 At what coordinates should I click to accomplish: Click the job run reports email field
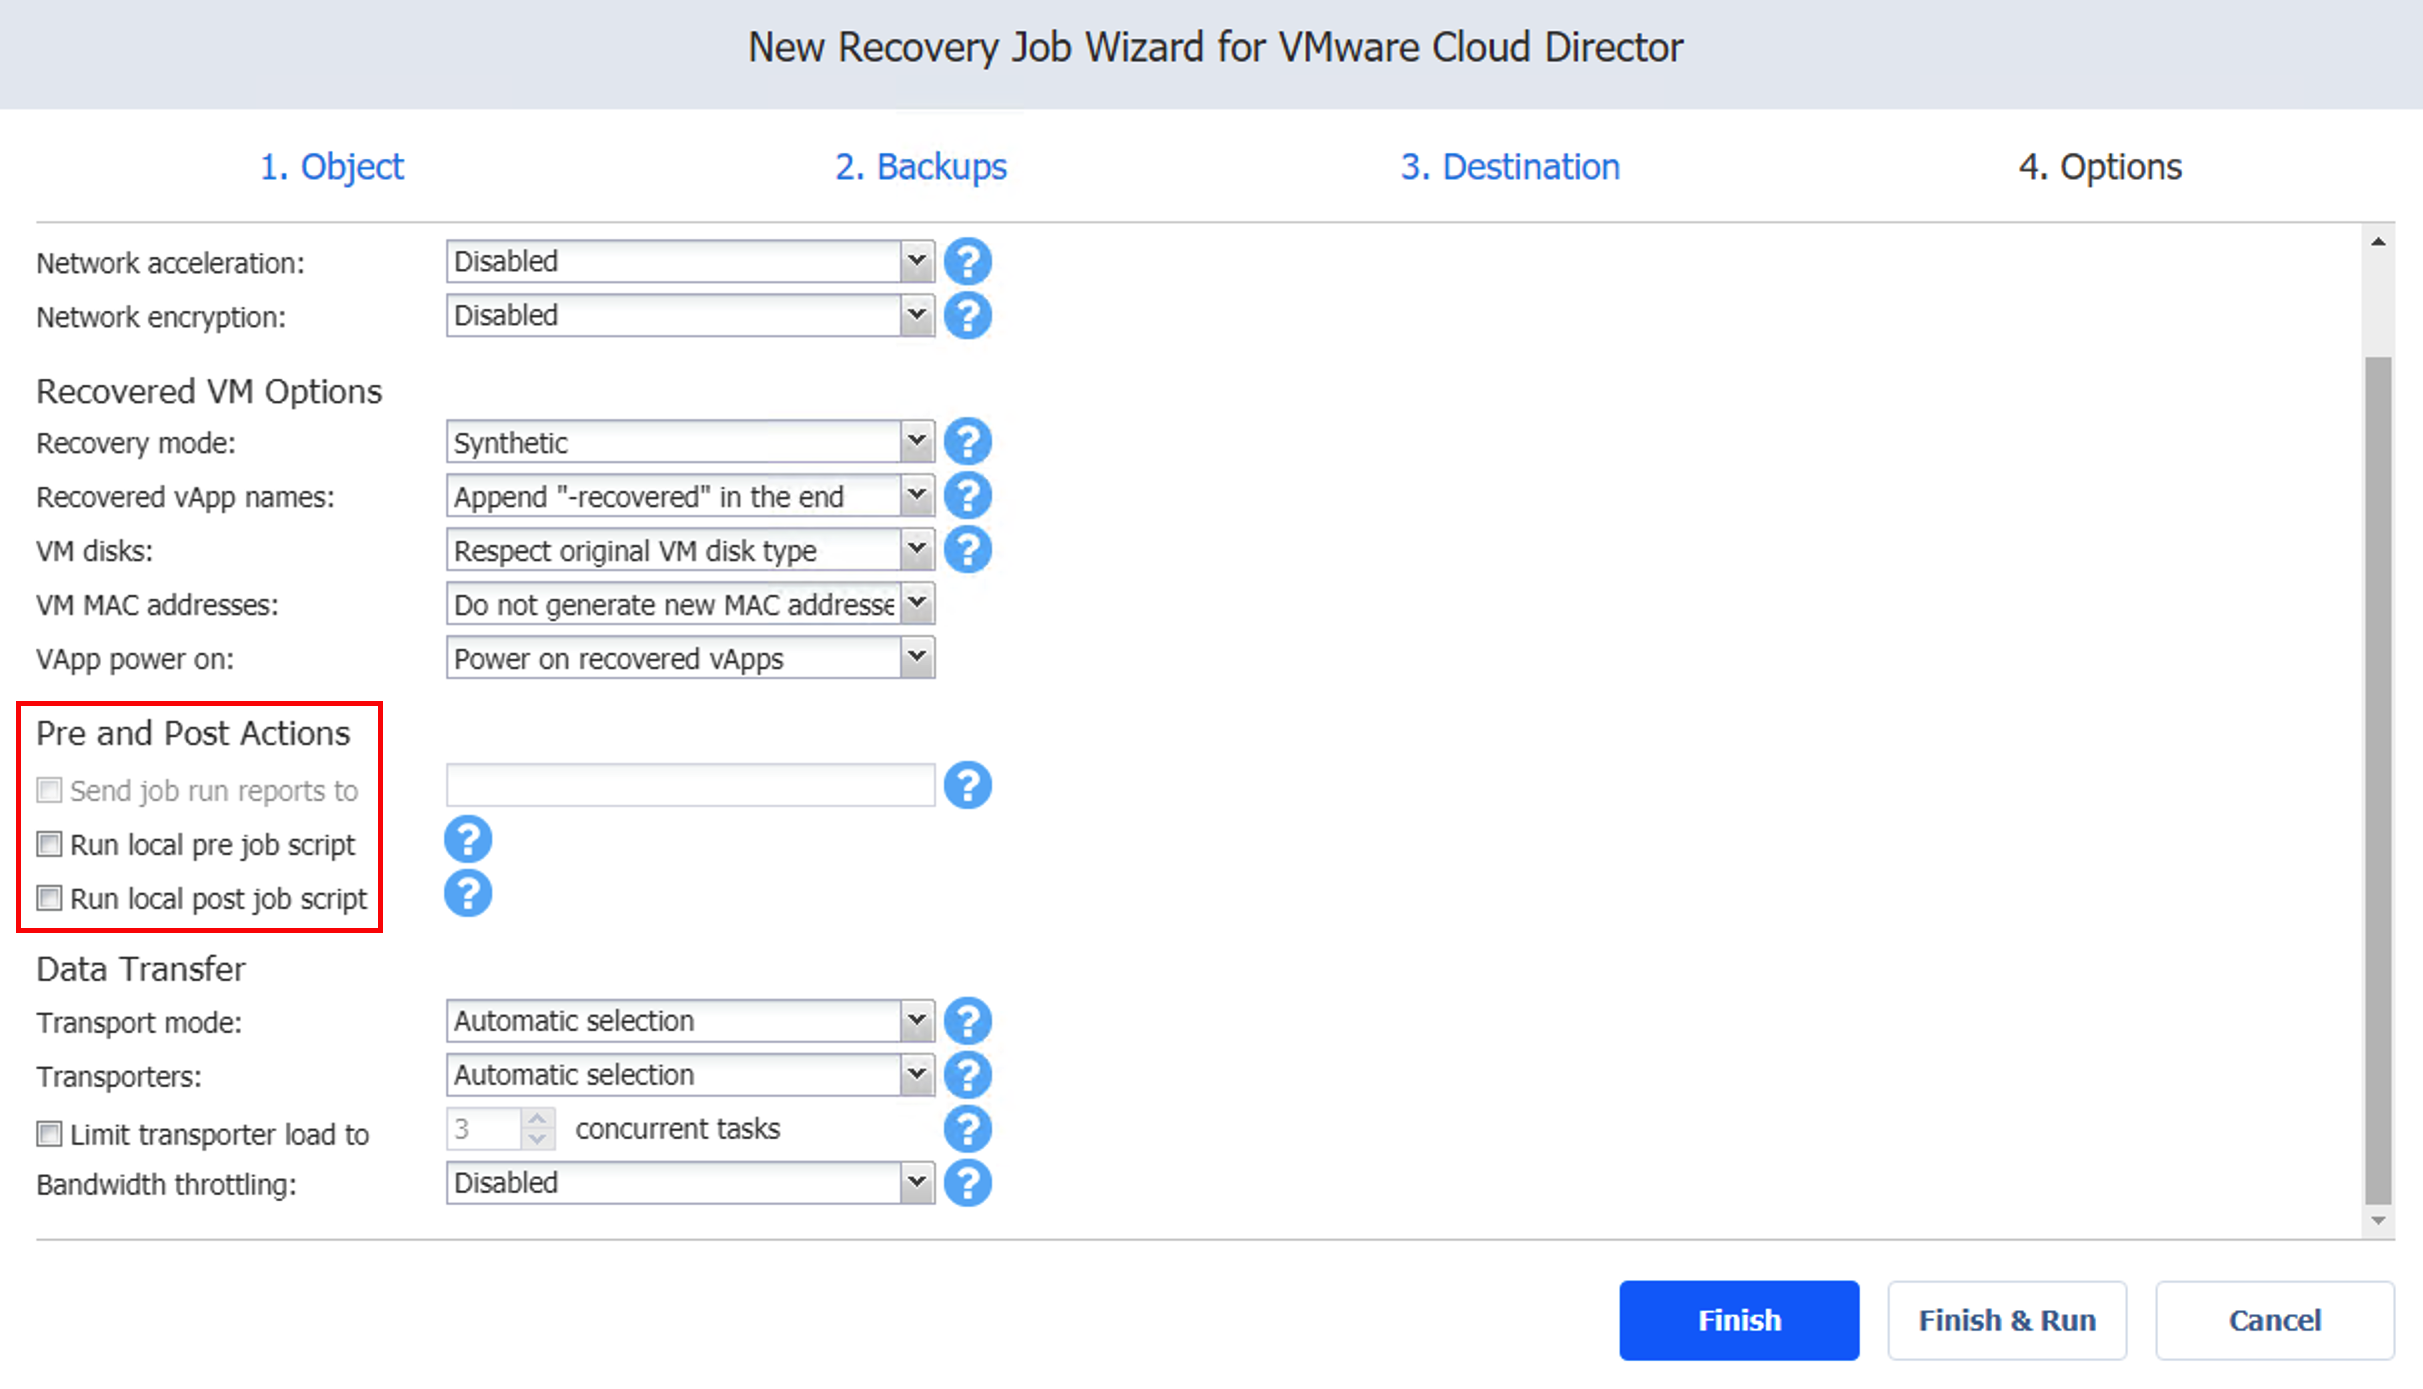(690, 786)
